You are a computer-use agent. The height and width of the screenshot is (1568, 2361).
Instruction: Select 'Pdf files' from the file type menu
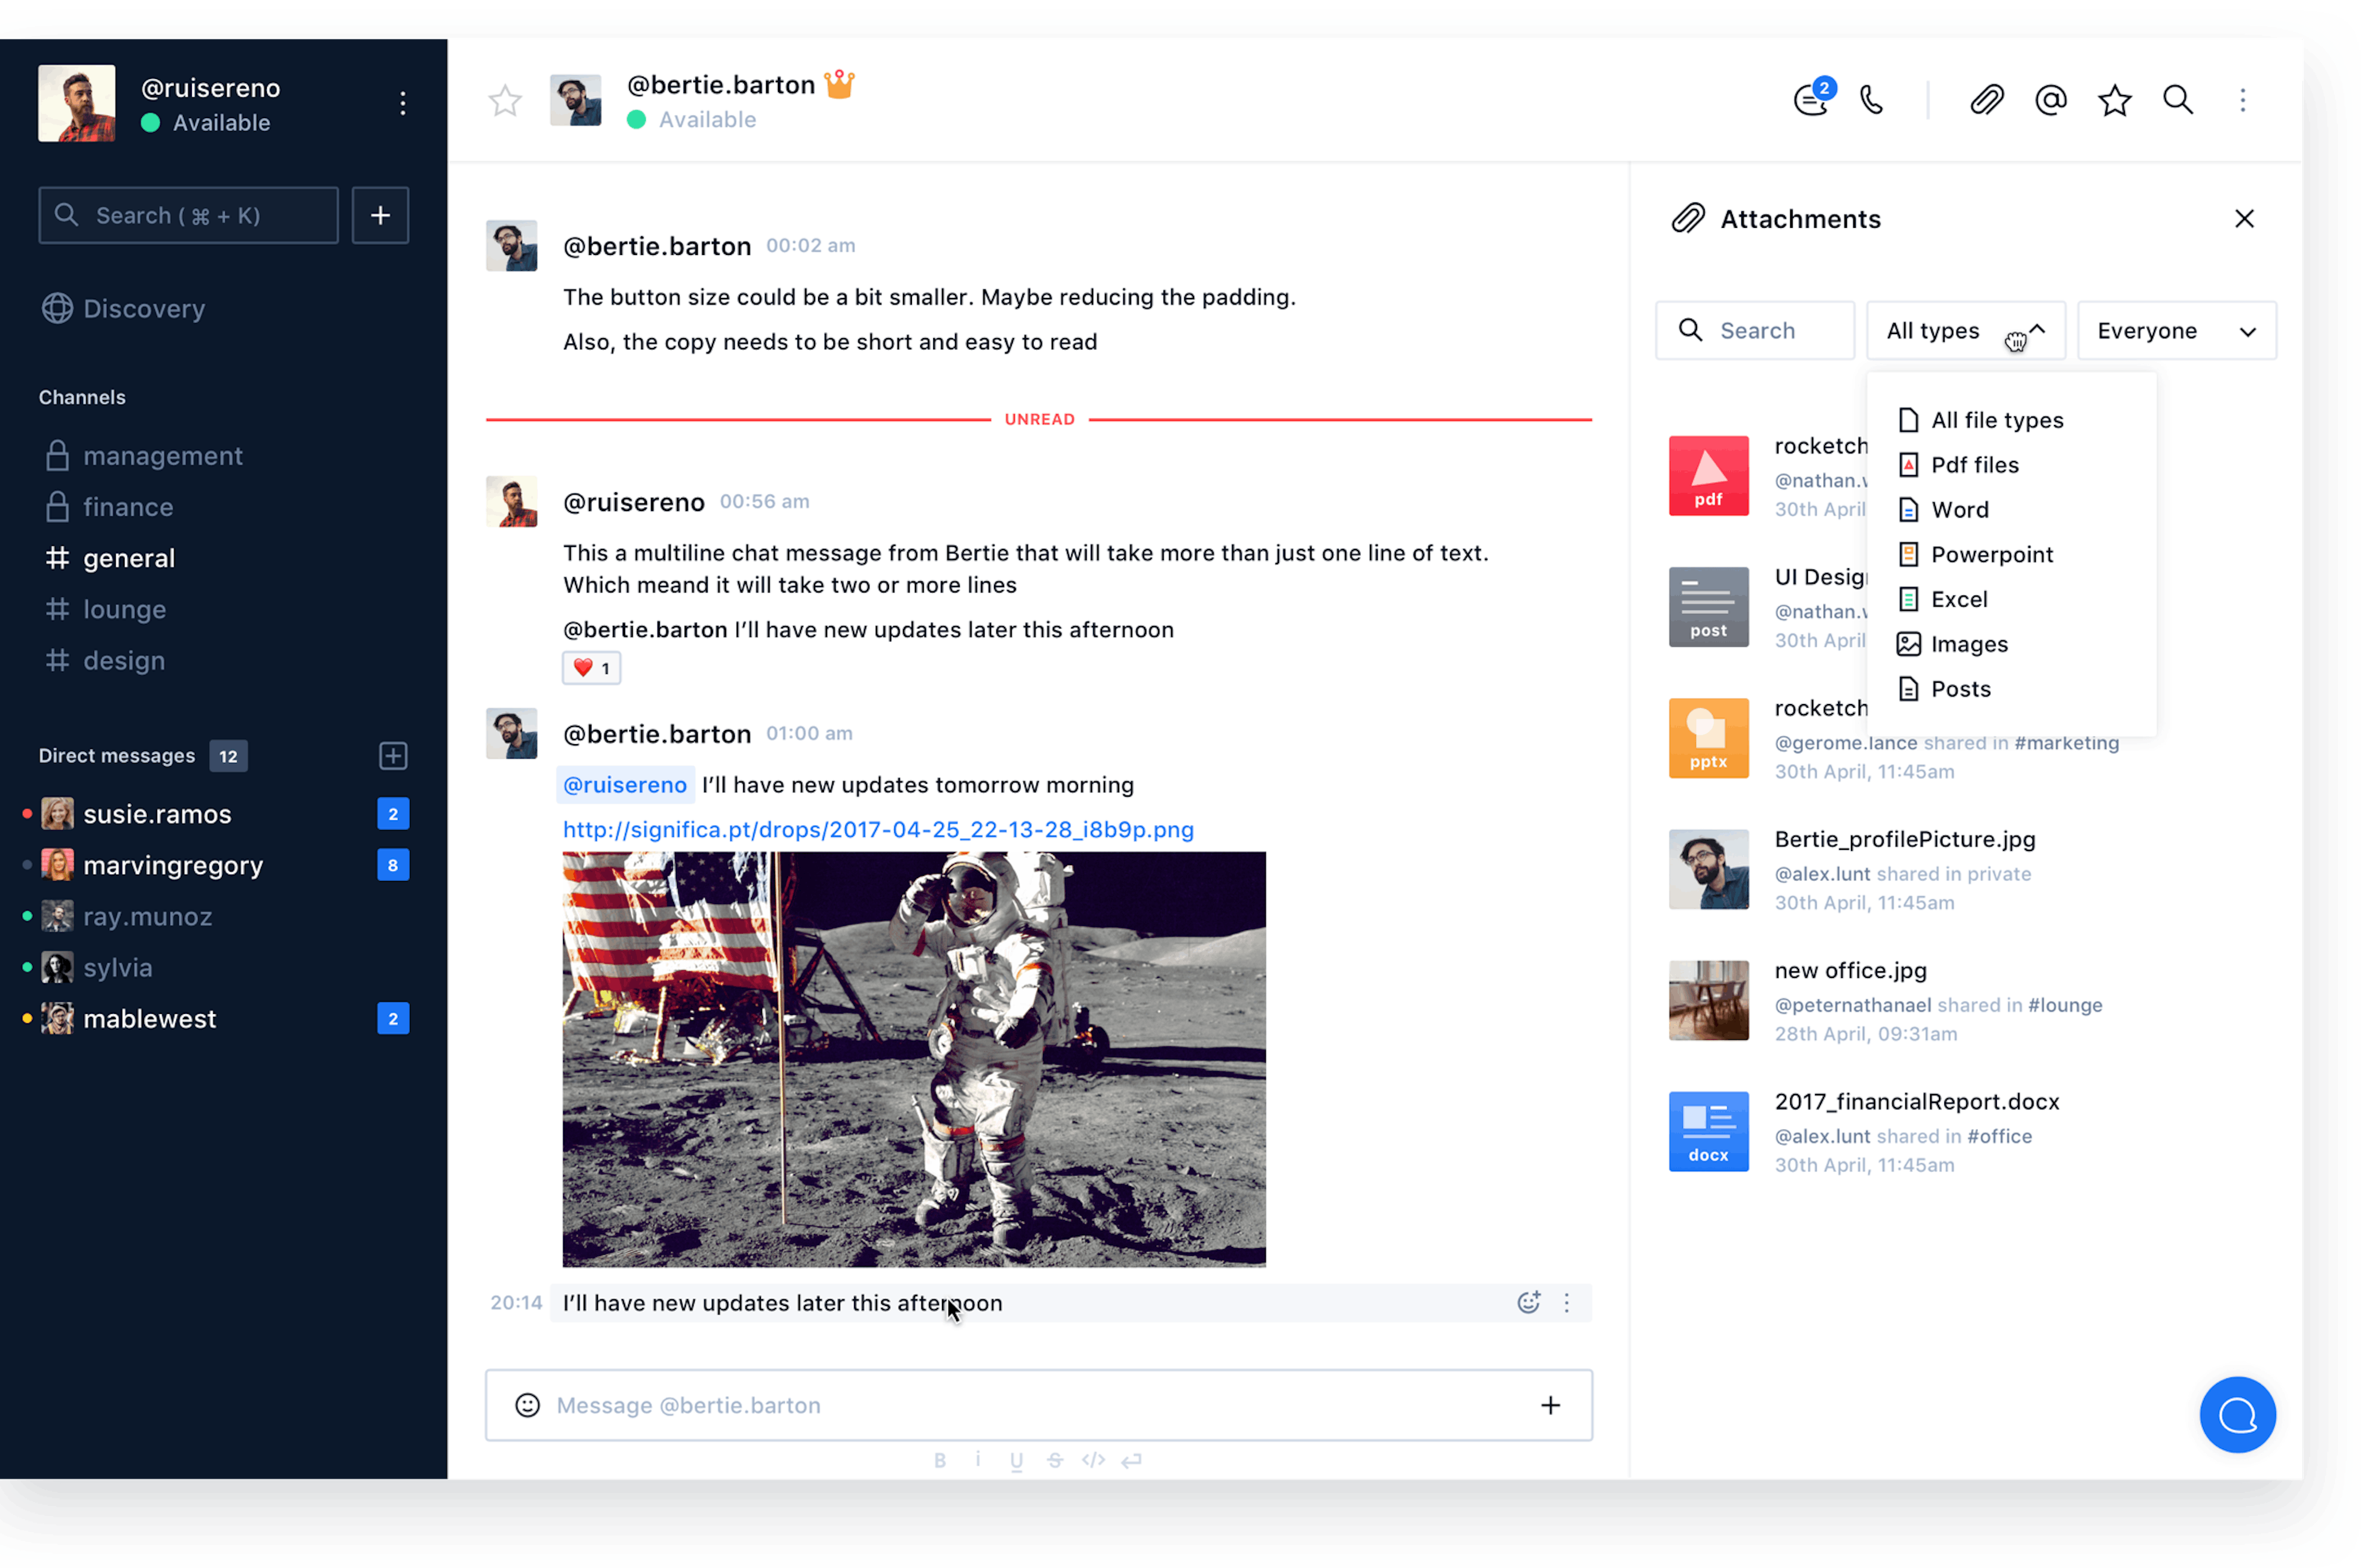pyautogui.click(x=1975, y=464)
